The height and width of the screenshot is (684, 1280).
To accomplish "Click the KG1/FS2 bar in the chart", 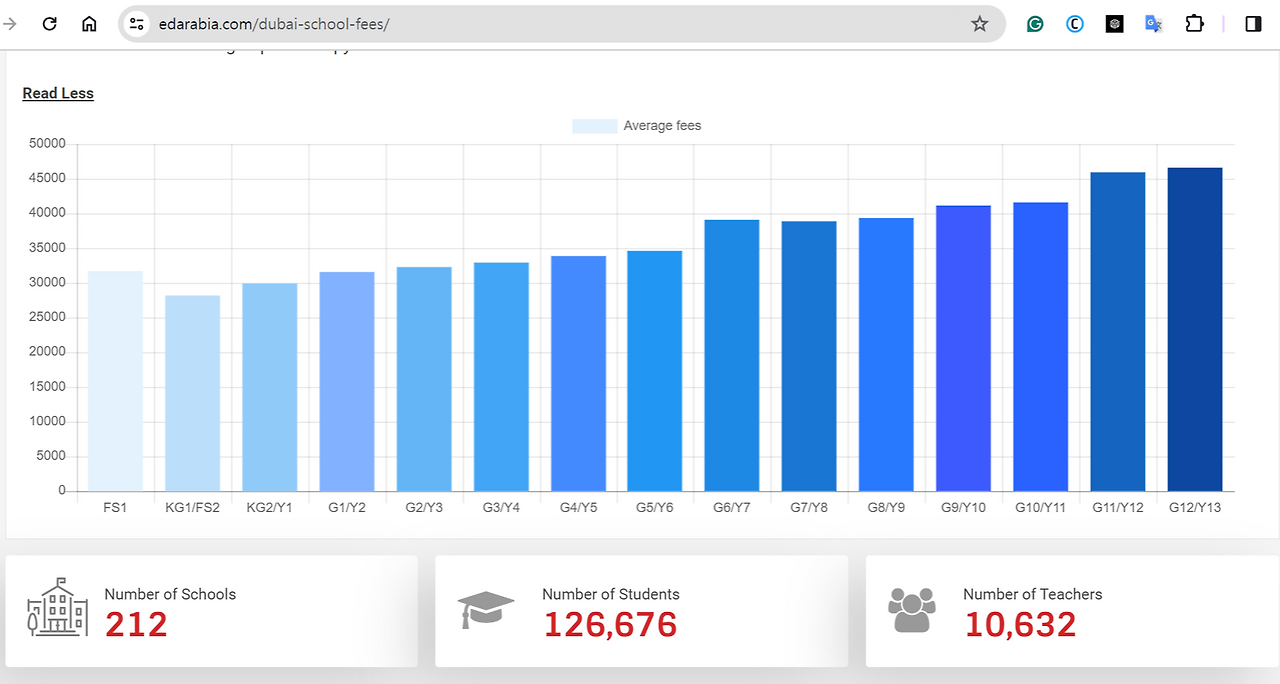I will click(192, 393).
